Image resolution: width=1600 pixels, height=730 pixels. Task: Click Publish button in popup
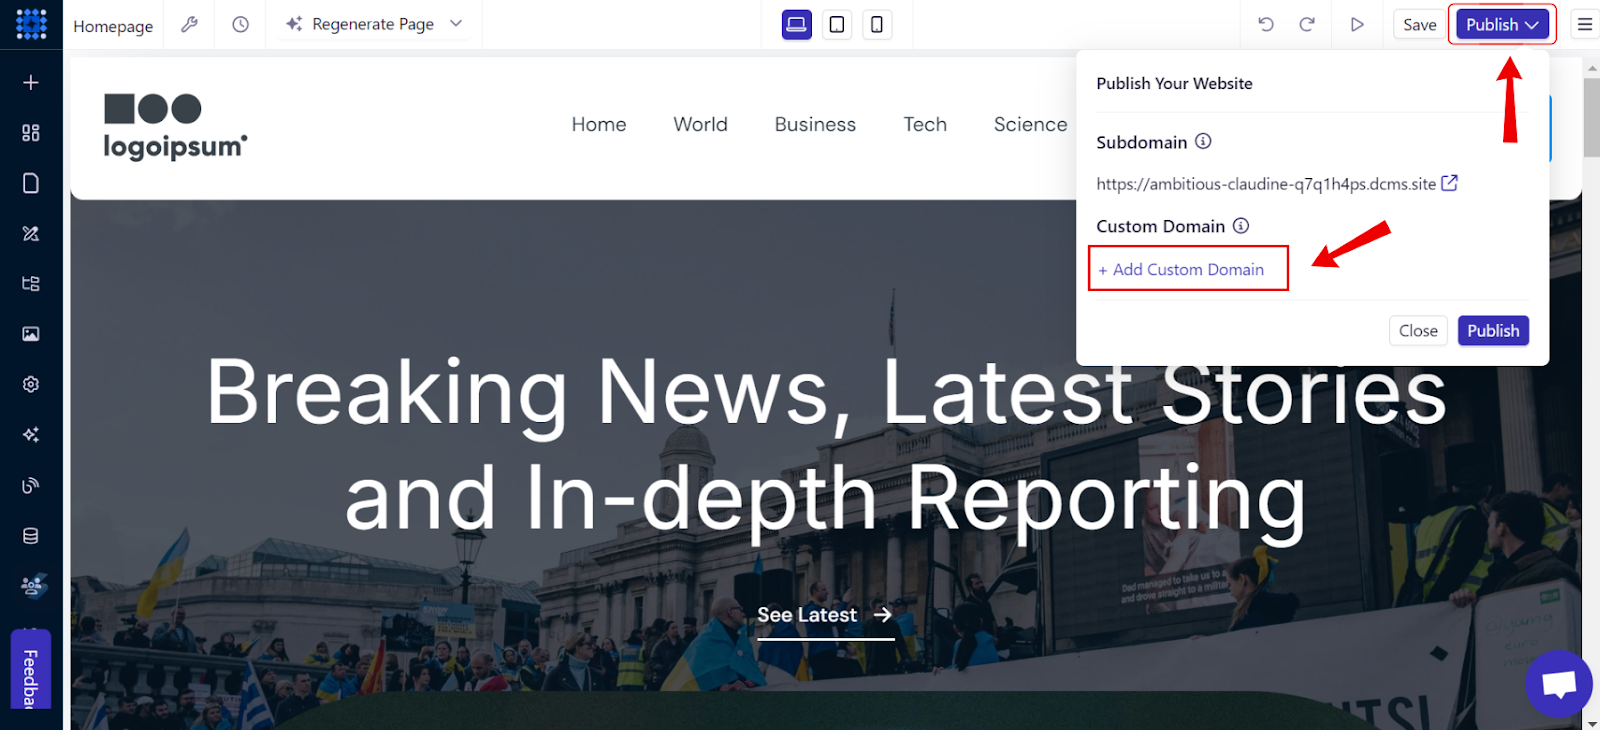(1493, 331)
